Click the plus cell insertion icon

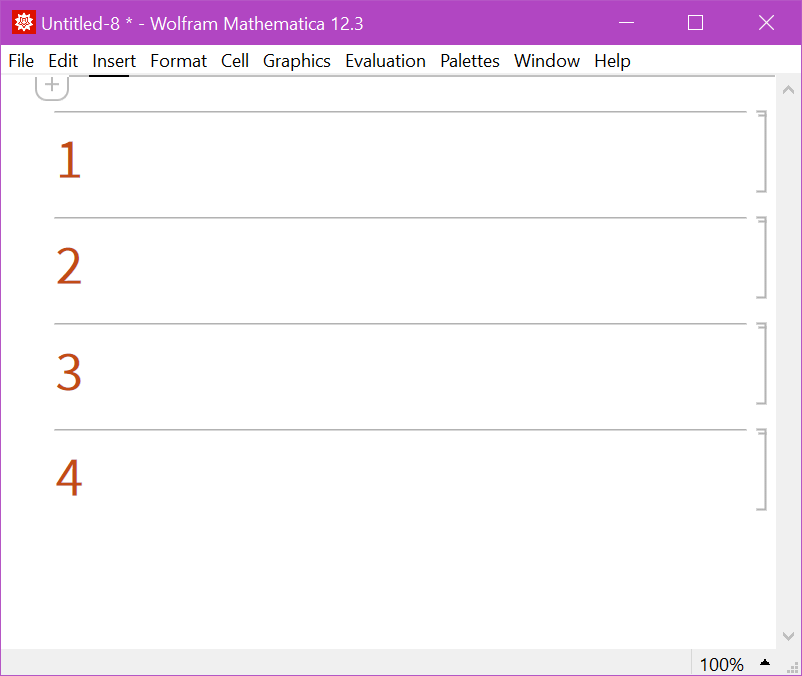(x=52, y=86)
